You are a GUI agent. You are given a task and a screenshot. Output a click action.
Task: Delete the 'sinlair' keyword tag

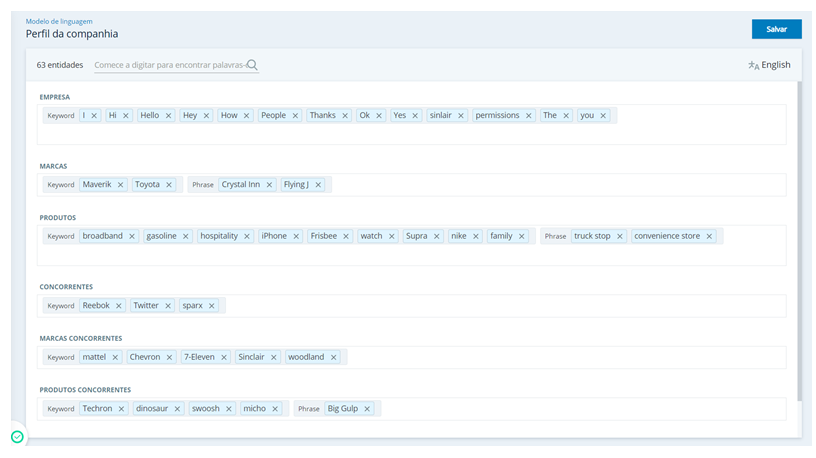pos(461,116)
